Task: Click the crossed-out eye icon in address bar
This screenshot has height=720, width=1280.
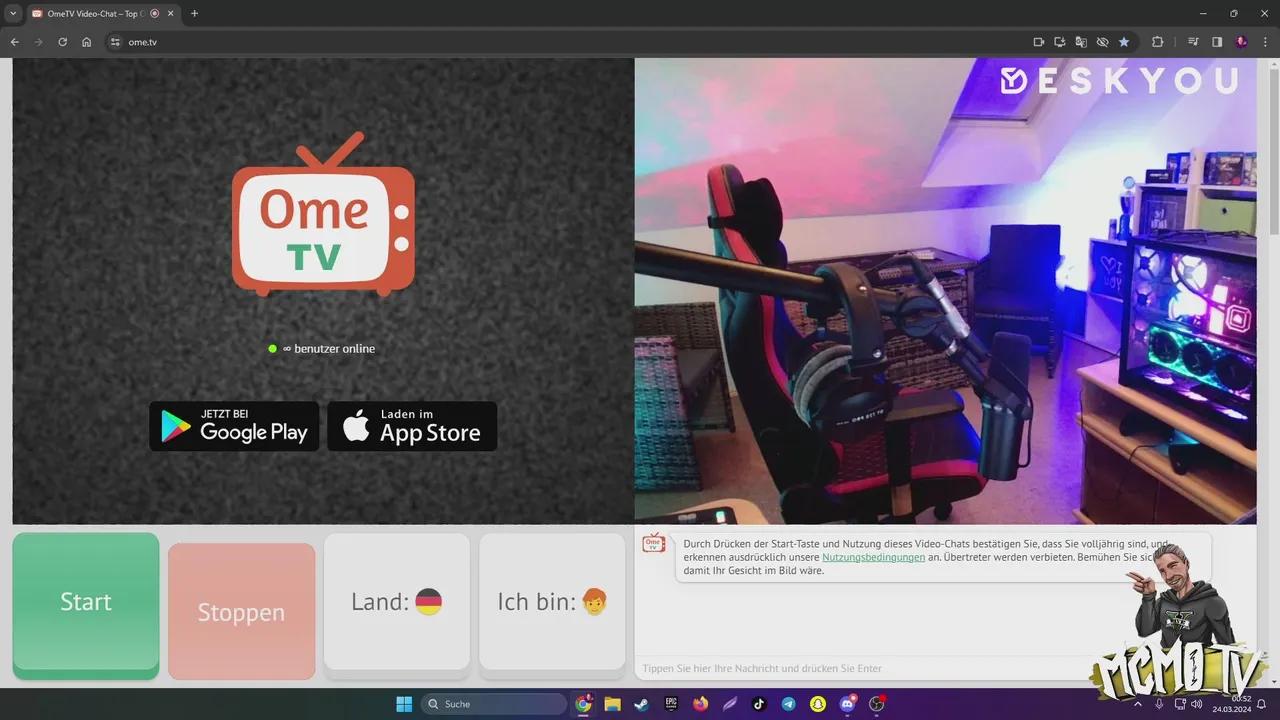Action: [x=1102, y=42]
